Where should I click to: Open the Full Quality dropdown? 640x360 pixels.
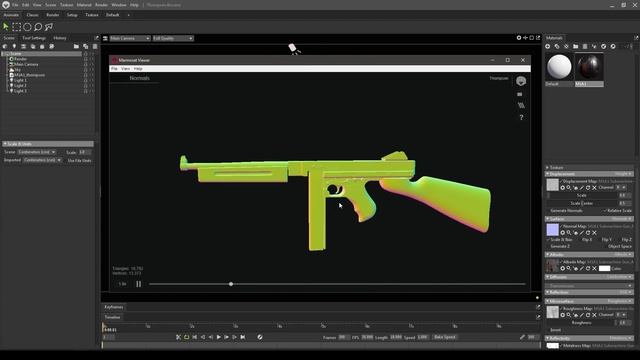pyautogui.click(x=173, y=38)
